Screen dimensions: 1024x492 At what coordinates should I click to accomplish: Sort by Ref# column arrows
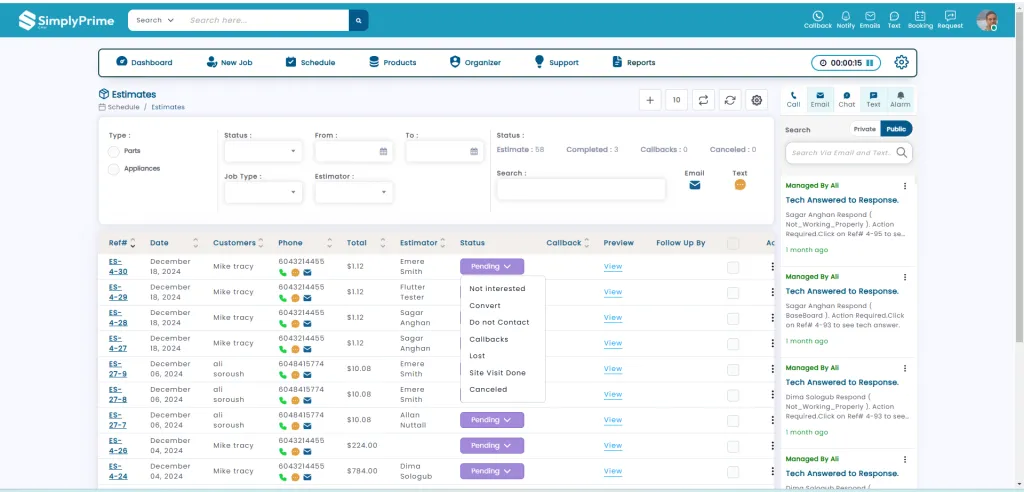point(133,243)
